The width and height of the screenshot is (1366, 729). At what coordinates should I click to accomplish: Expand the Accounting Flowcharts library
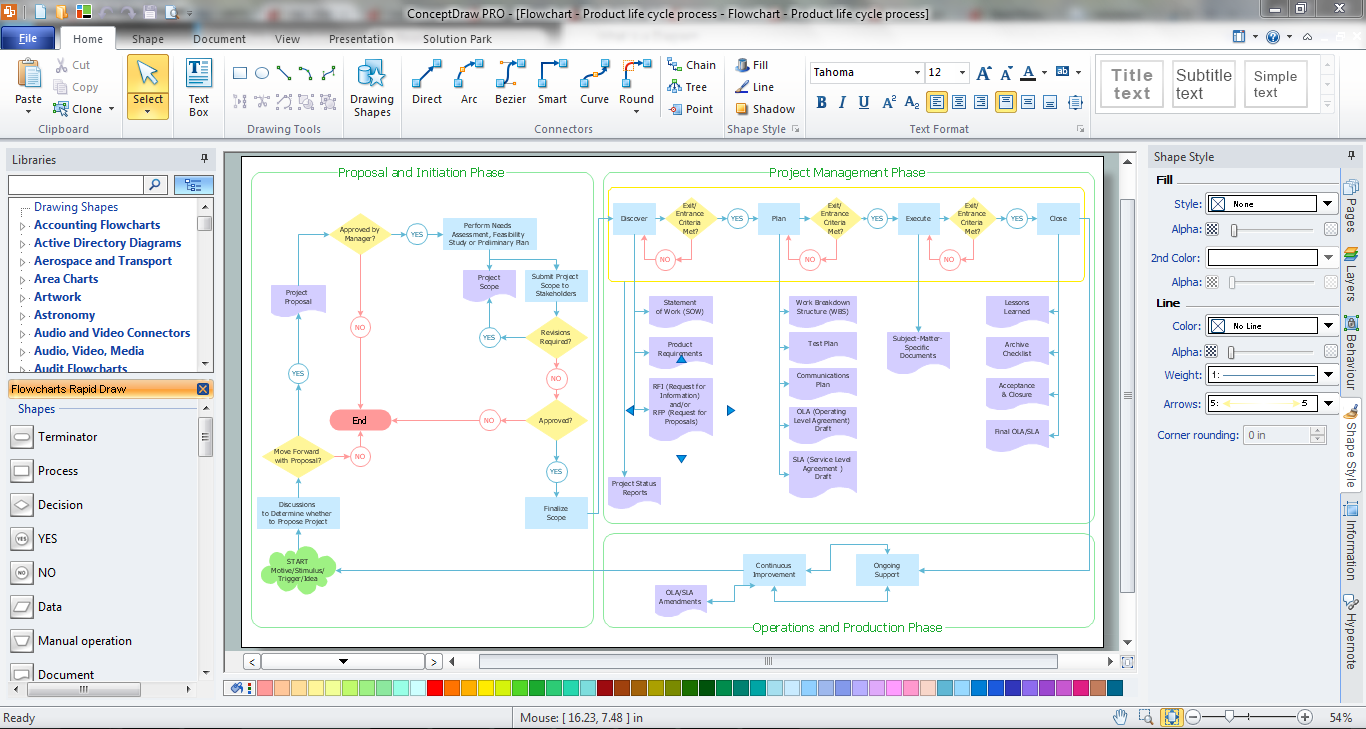[23, 226]
